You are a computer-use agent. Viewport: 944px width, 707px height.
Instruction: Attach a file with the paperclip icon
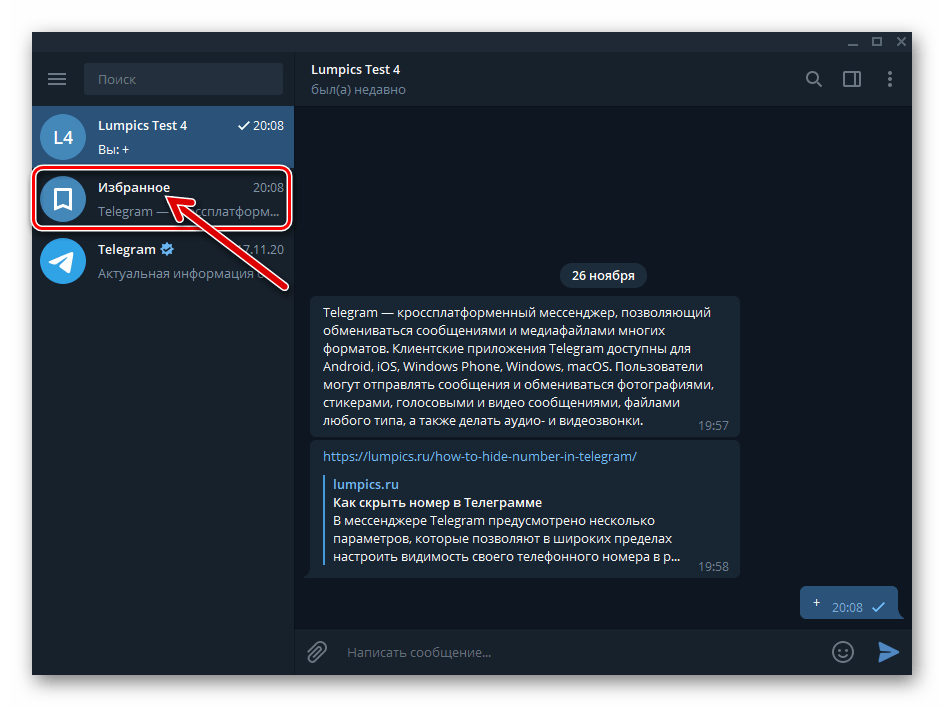[316, 651]
